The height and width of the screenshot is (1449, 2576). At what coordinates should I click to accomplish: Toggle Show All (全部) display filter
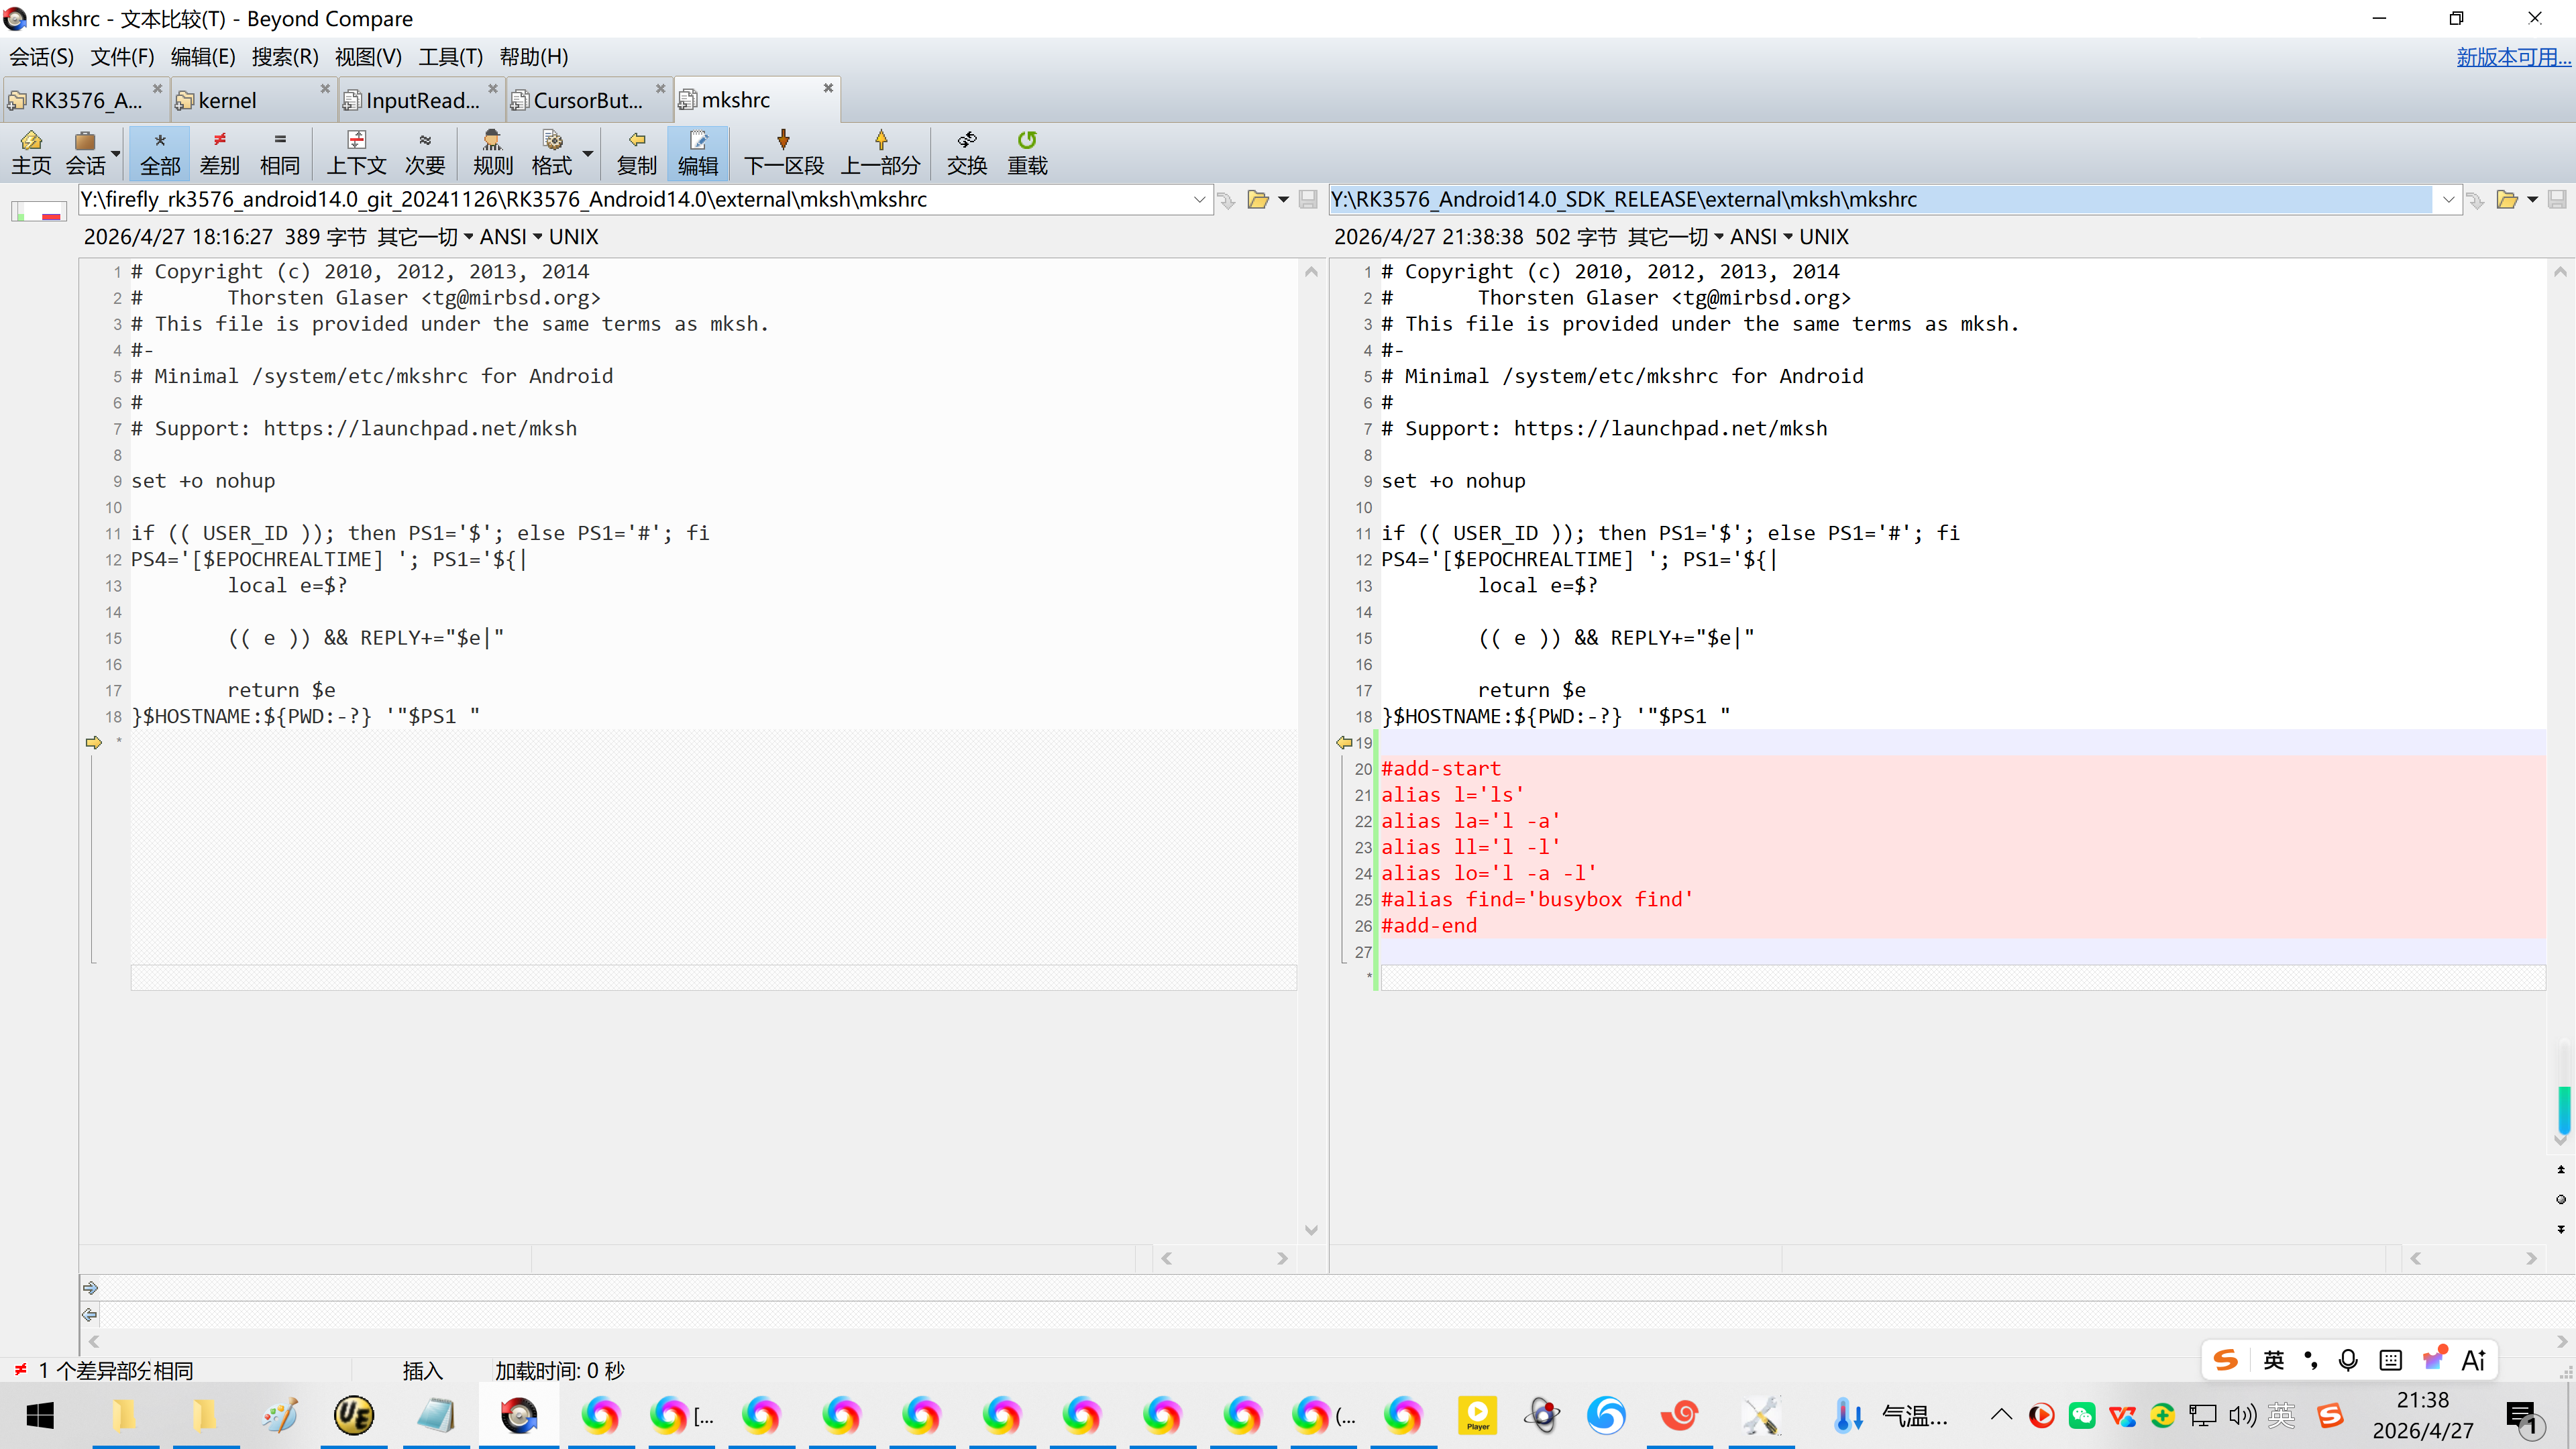pyautogui.click(x=160, y=152)
